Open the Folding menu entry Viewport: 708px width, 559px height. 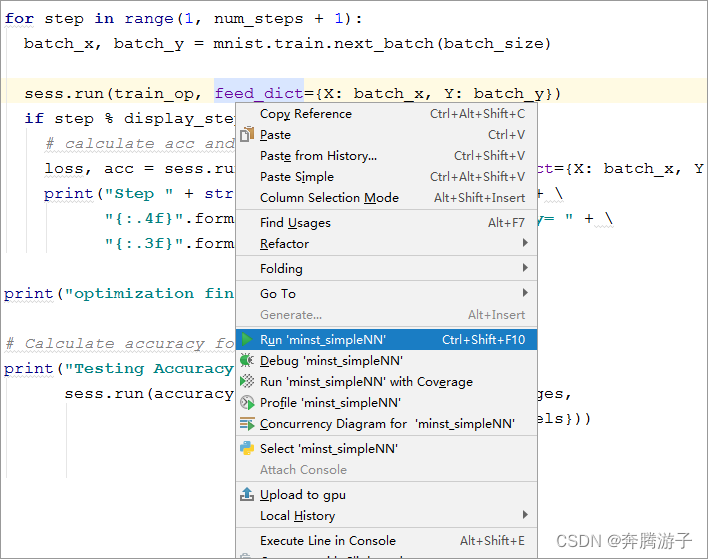click(x=387, y=268)
